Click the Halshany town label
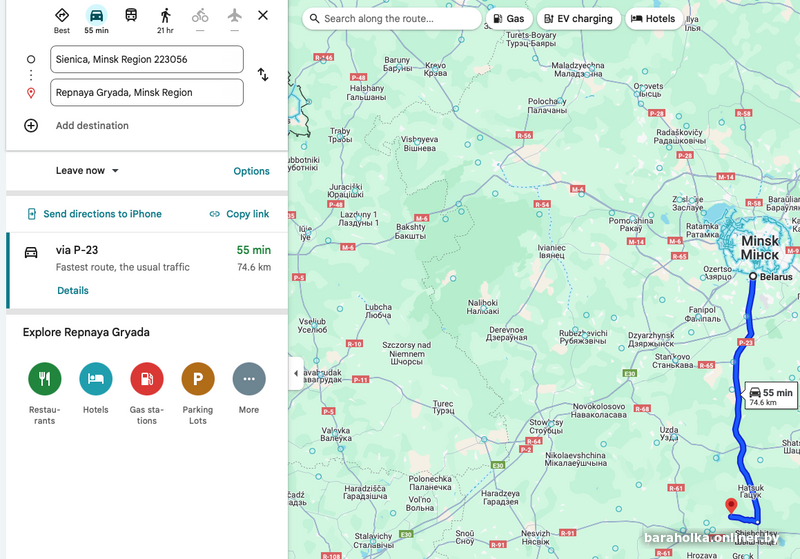 (366, 92)
